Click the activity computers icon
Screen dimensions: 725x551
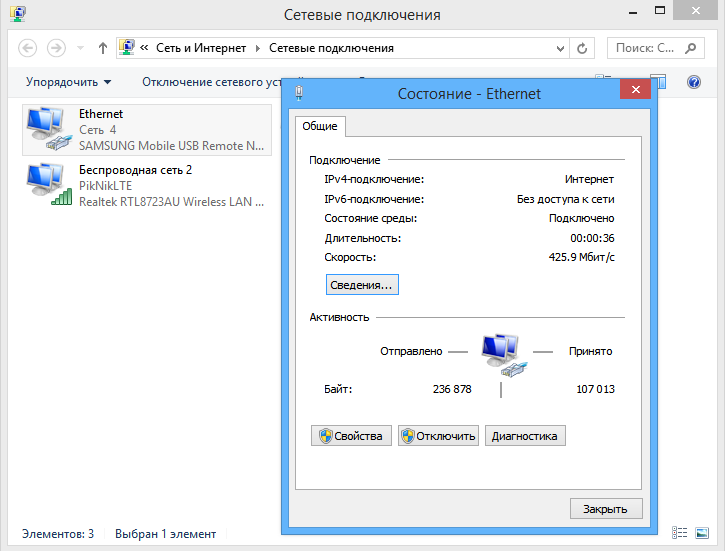(x=504, y=356)
